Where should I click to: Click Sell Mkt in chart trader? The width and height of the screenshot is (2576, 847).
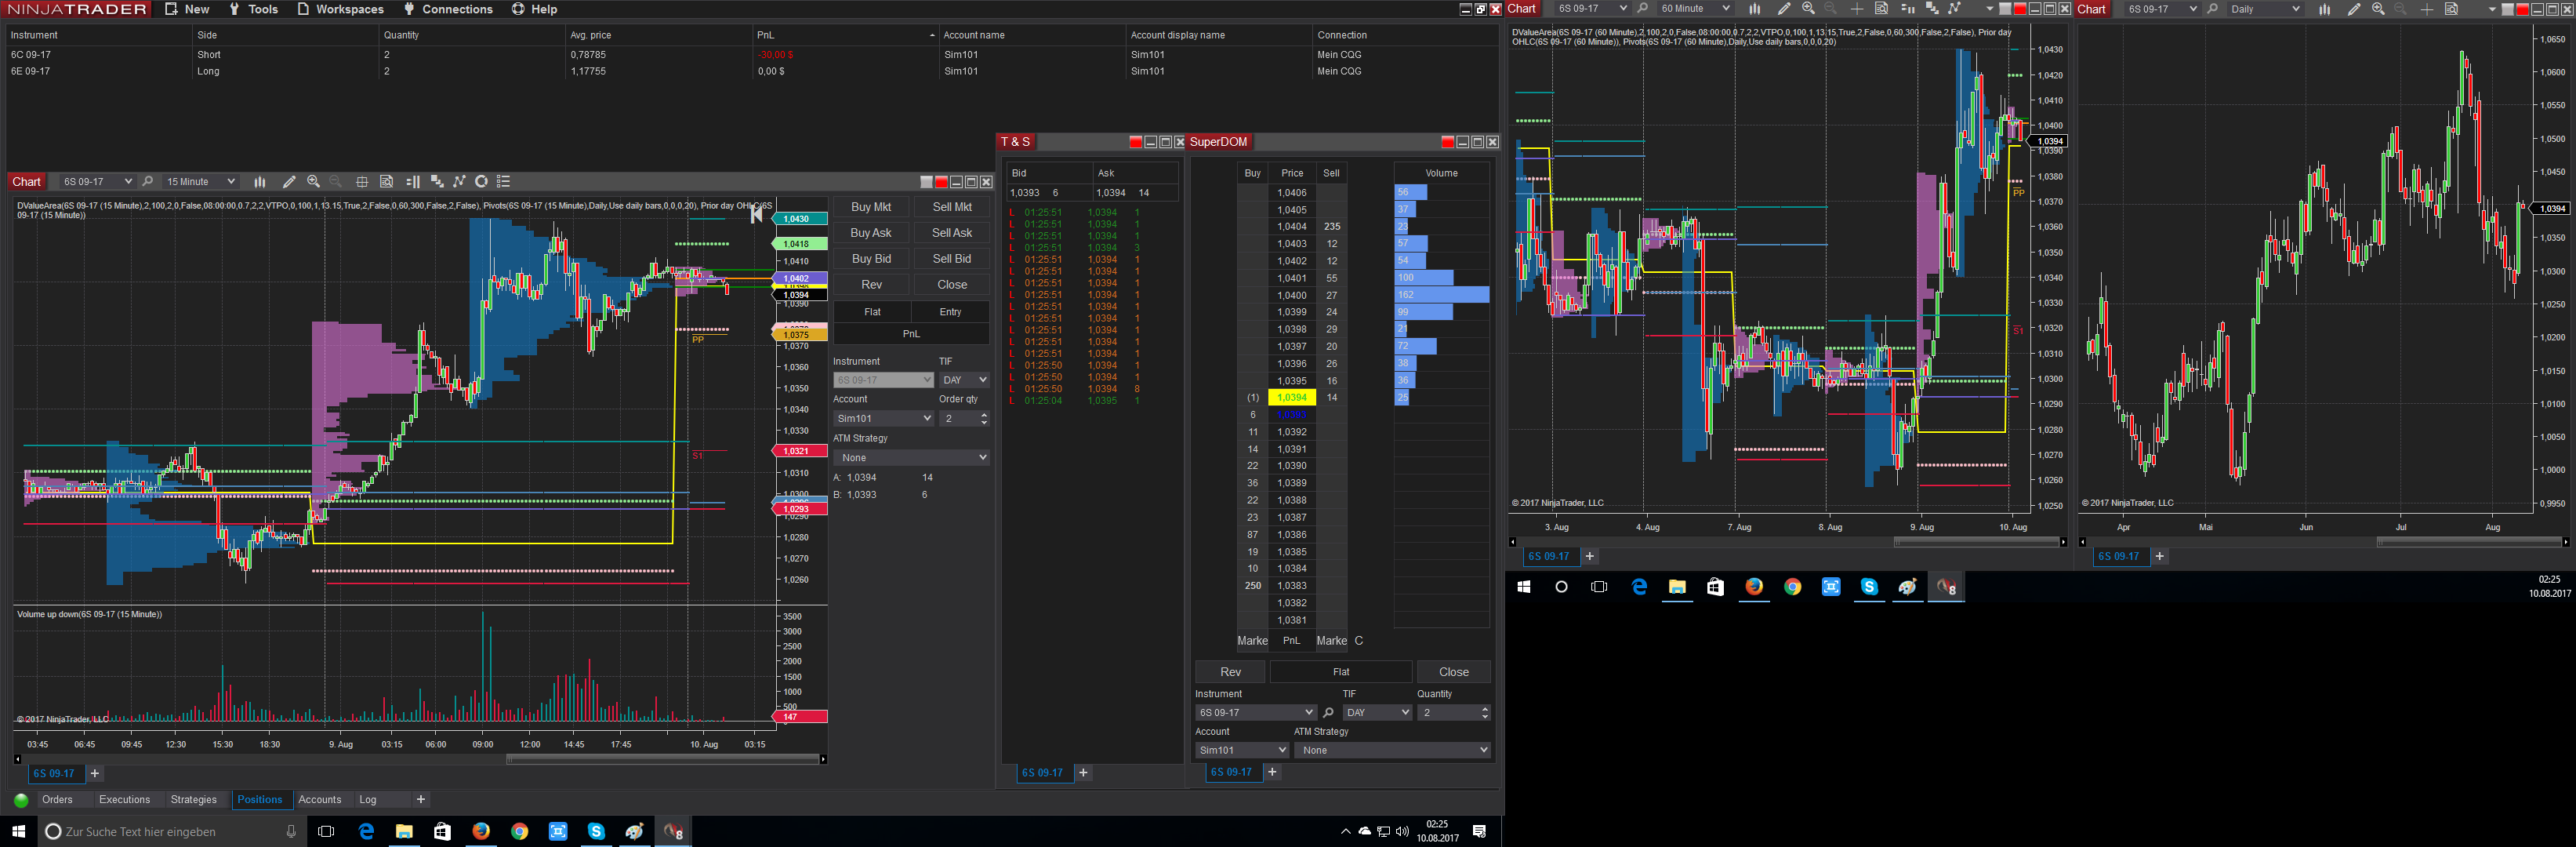(x=952, y=207)
